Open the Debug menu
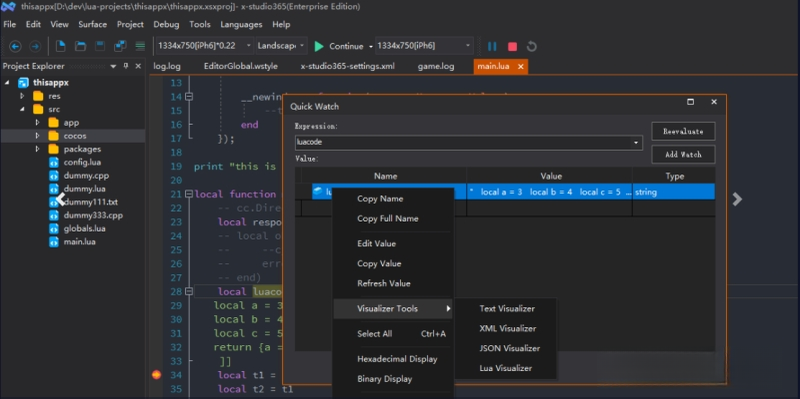The image size is (800, 399). tap(166, 24)
